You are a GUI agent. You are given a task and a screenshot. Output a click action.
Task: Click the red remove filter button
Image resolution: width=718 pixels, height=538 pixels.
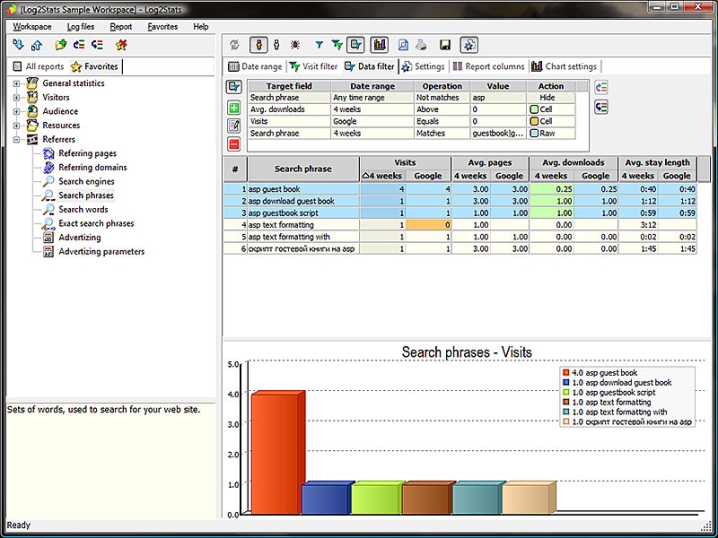pyautogui.click(x=234, y=144)
